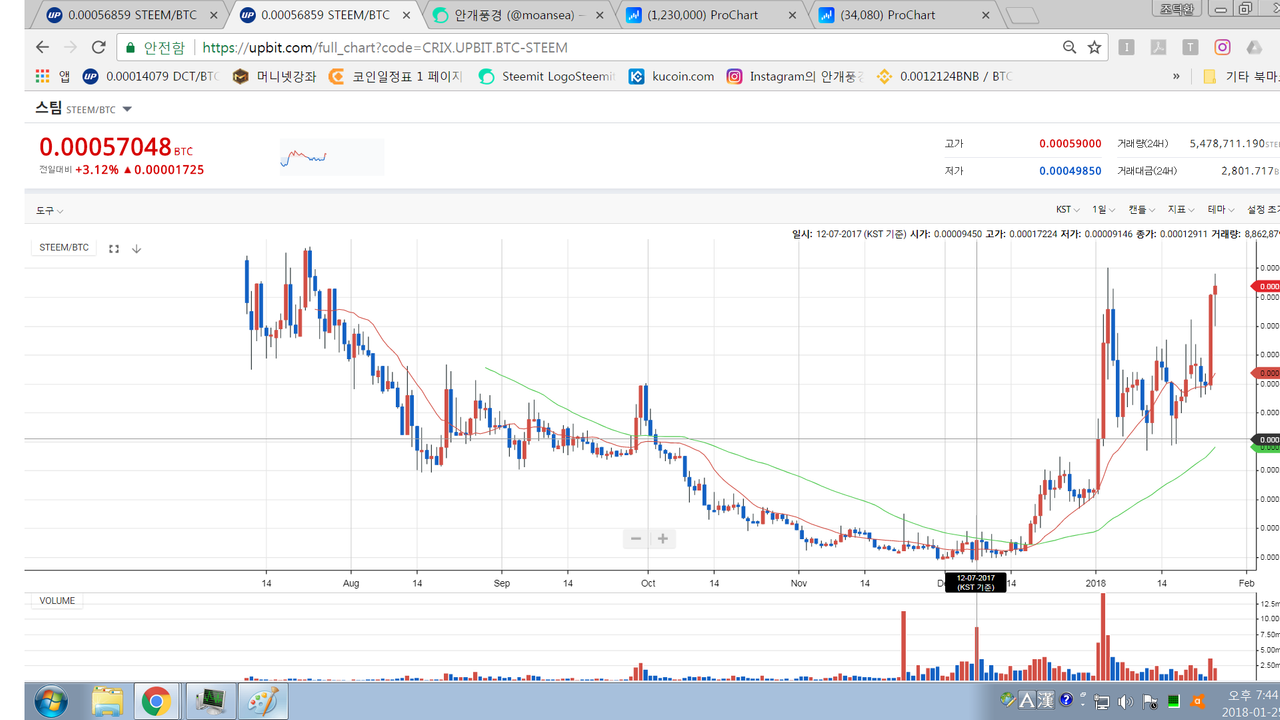Click the low price 0.00049850 value
The image size is (1280, 720).
(x=1070, y=171)
